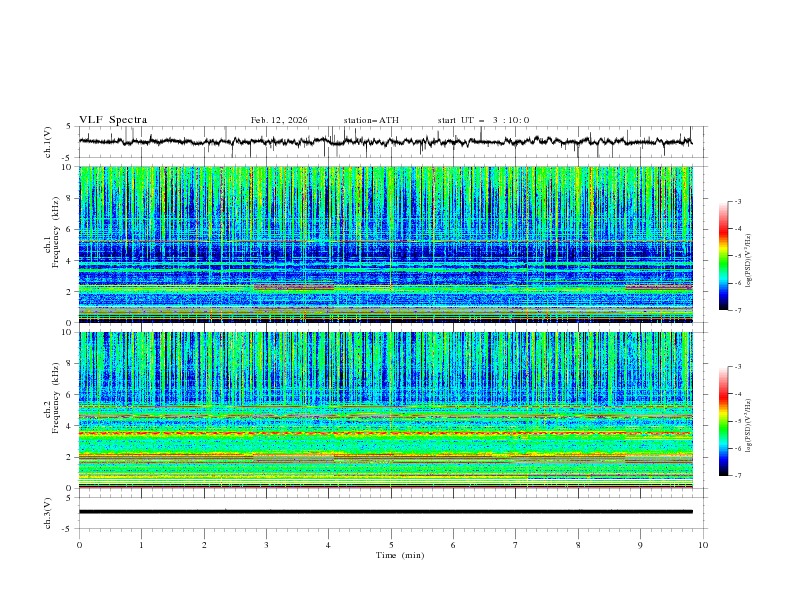Click inside the ch.2 spectrogram panel
The width and height of the screenshot is (792, 612).
386,410
